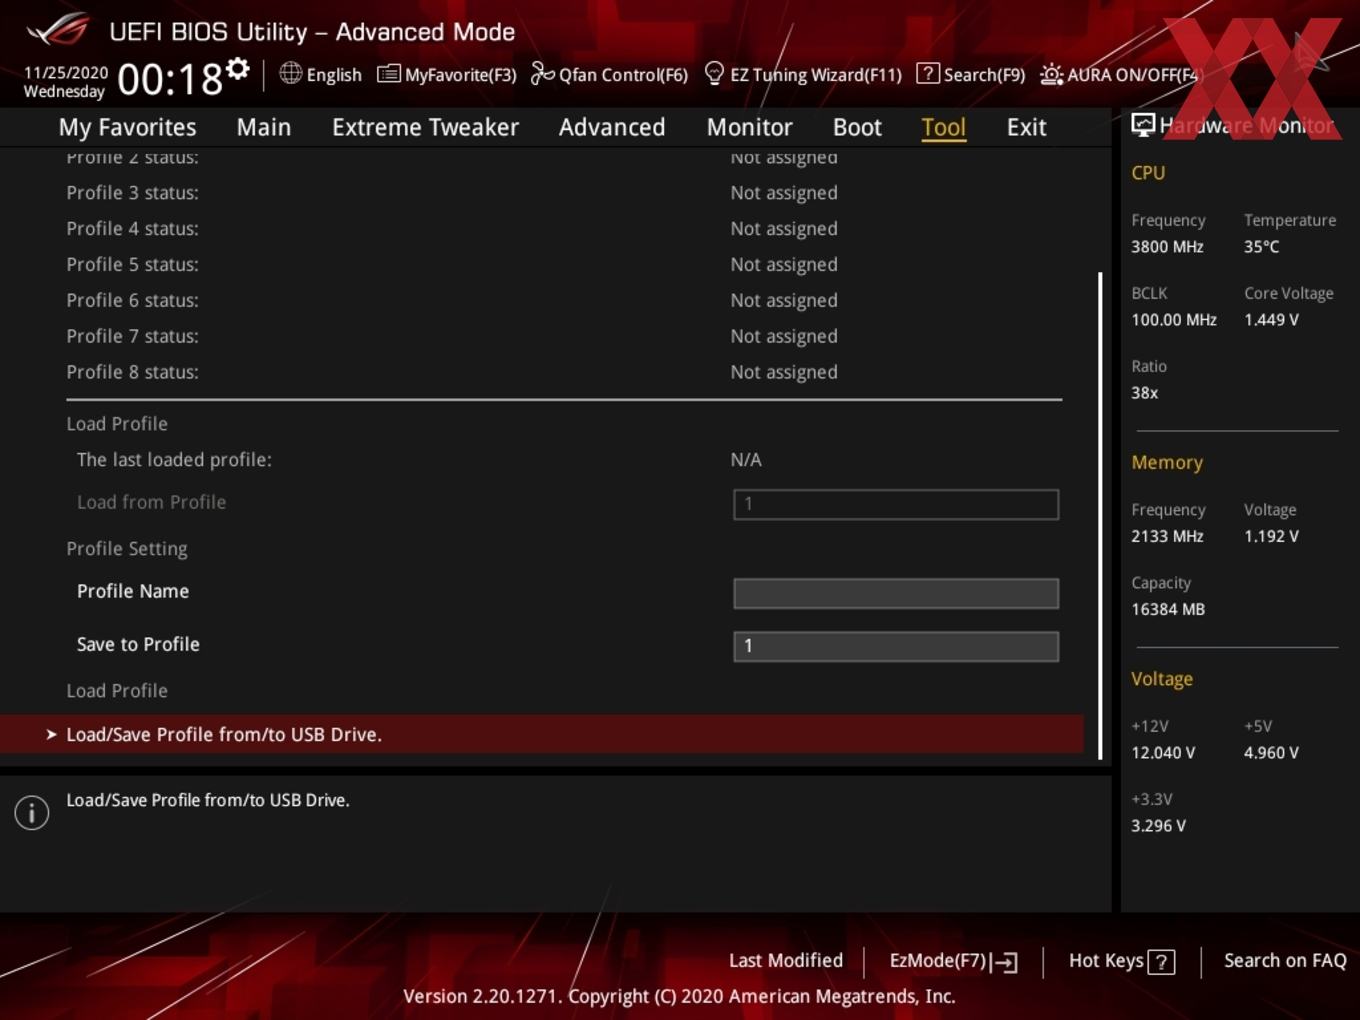Click the Hardware Monitor display icon
Viewport: 1360px width, 1020px height.
pyautogui.click(x=1143, y=124)
